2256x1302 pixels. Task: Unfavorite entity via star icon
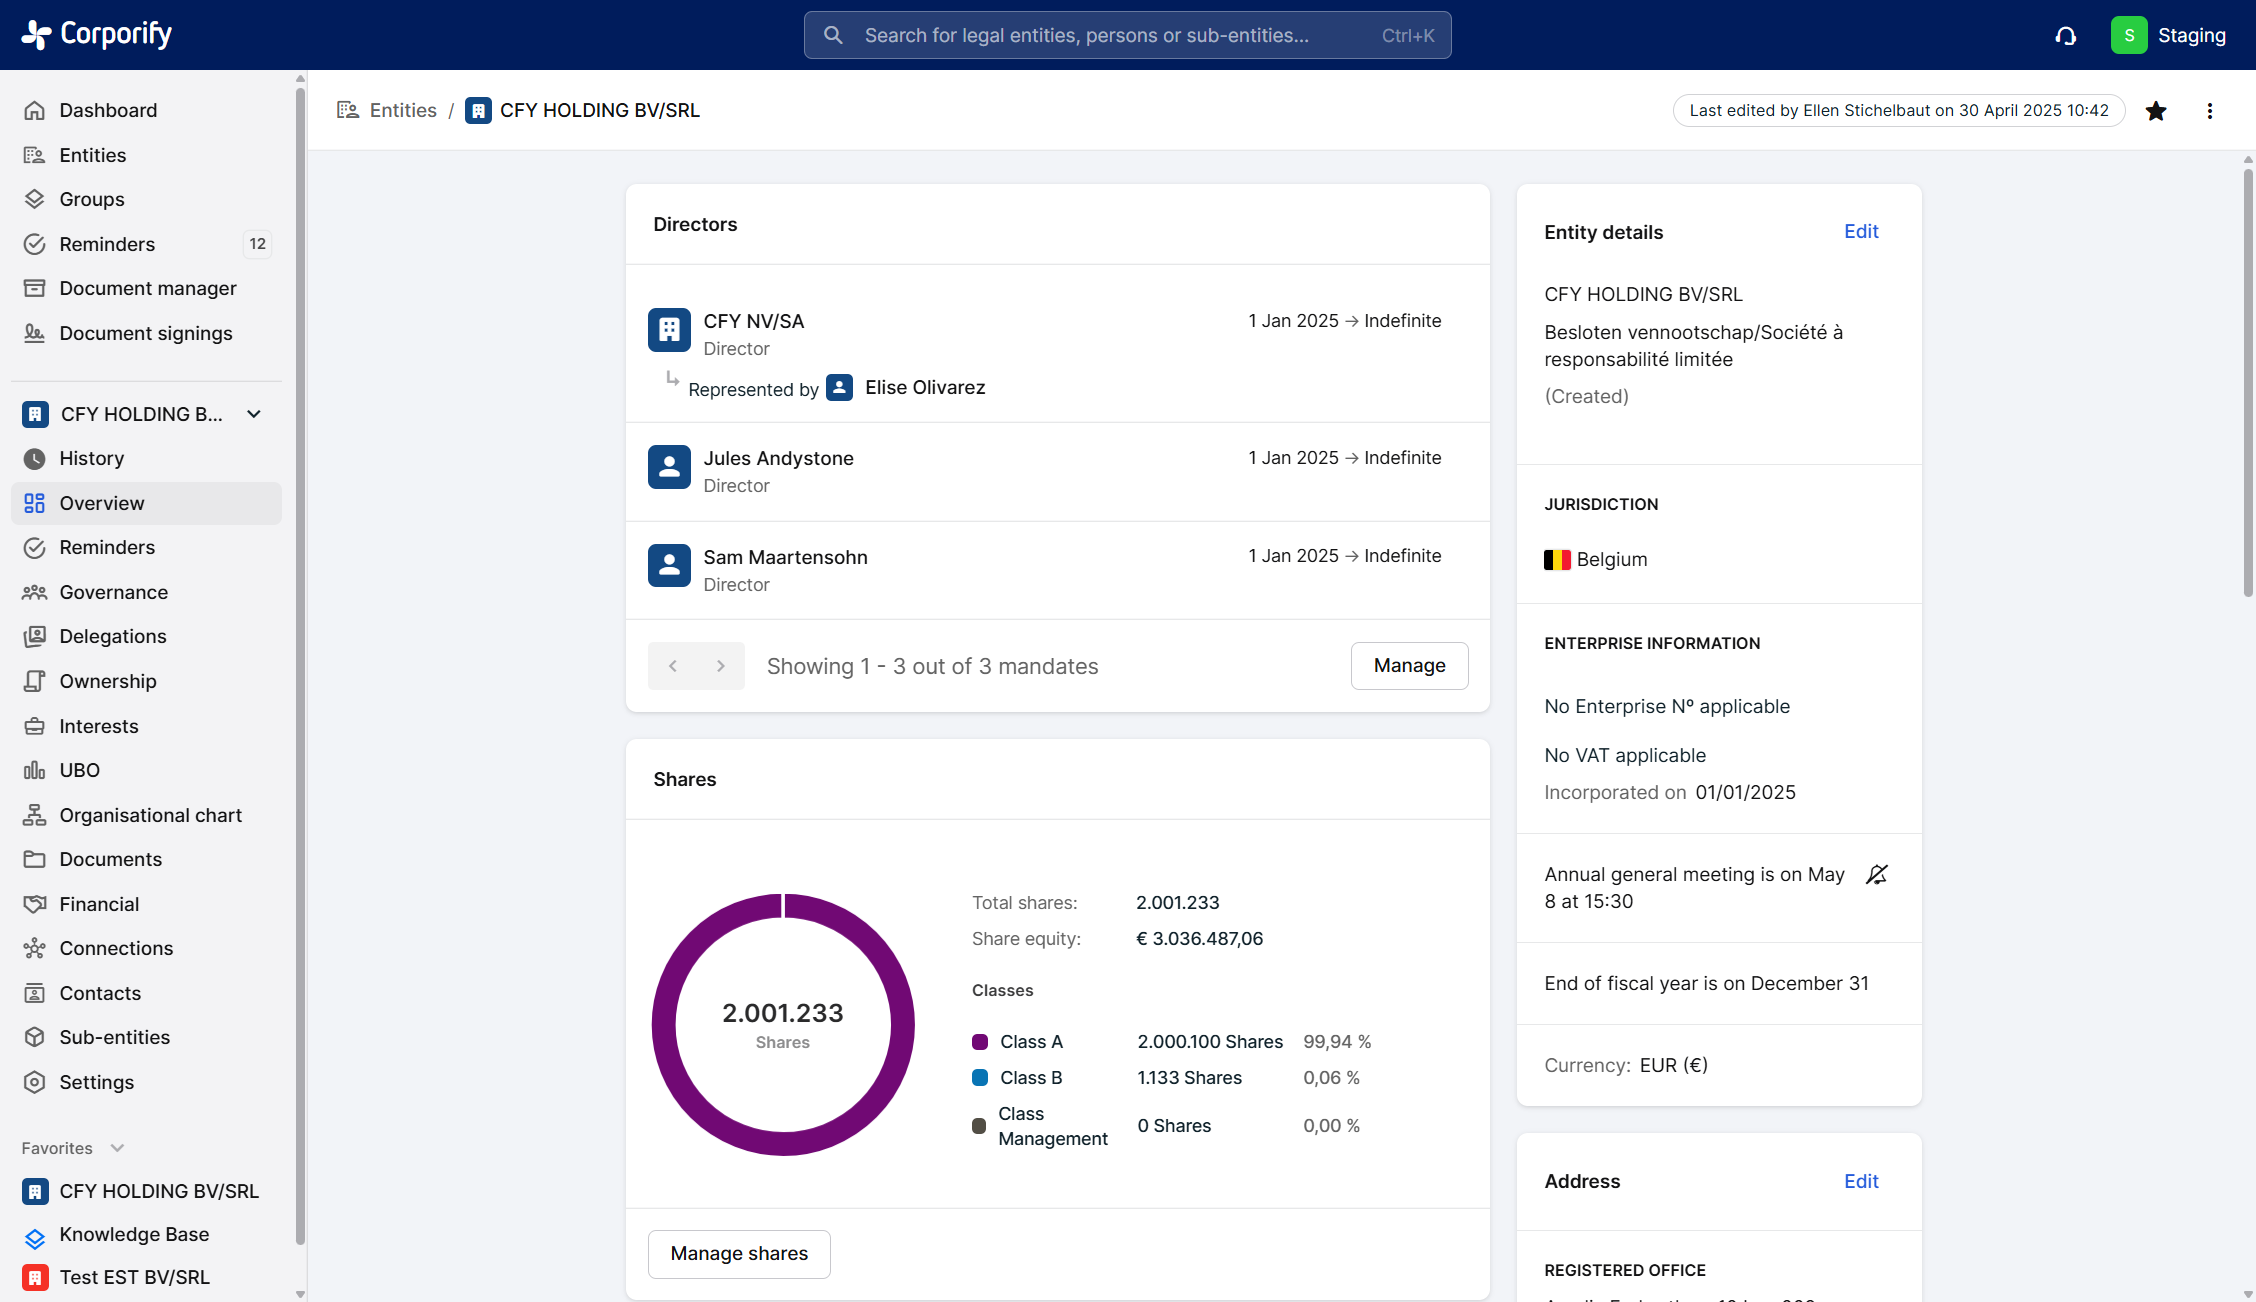click(2156, 111)
